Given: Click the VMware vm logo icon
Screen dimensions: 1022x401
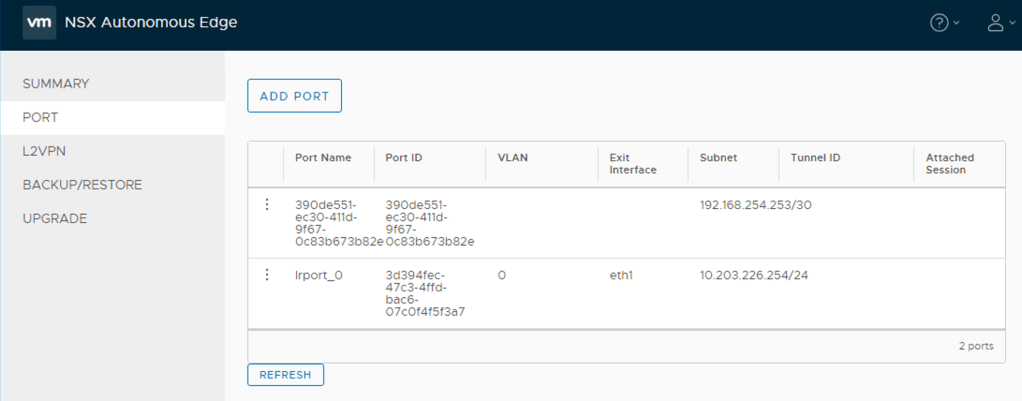Looking at the screenshot, I should coord(39,22).
